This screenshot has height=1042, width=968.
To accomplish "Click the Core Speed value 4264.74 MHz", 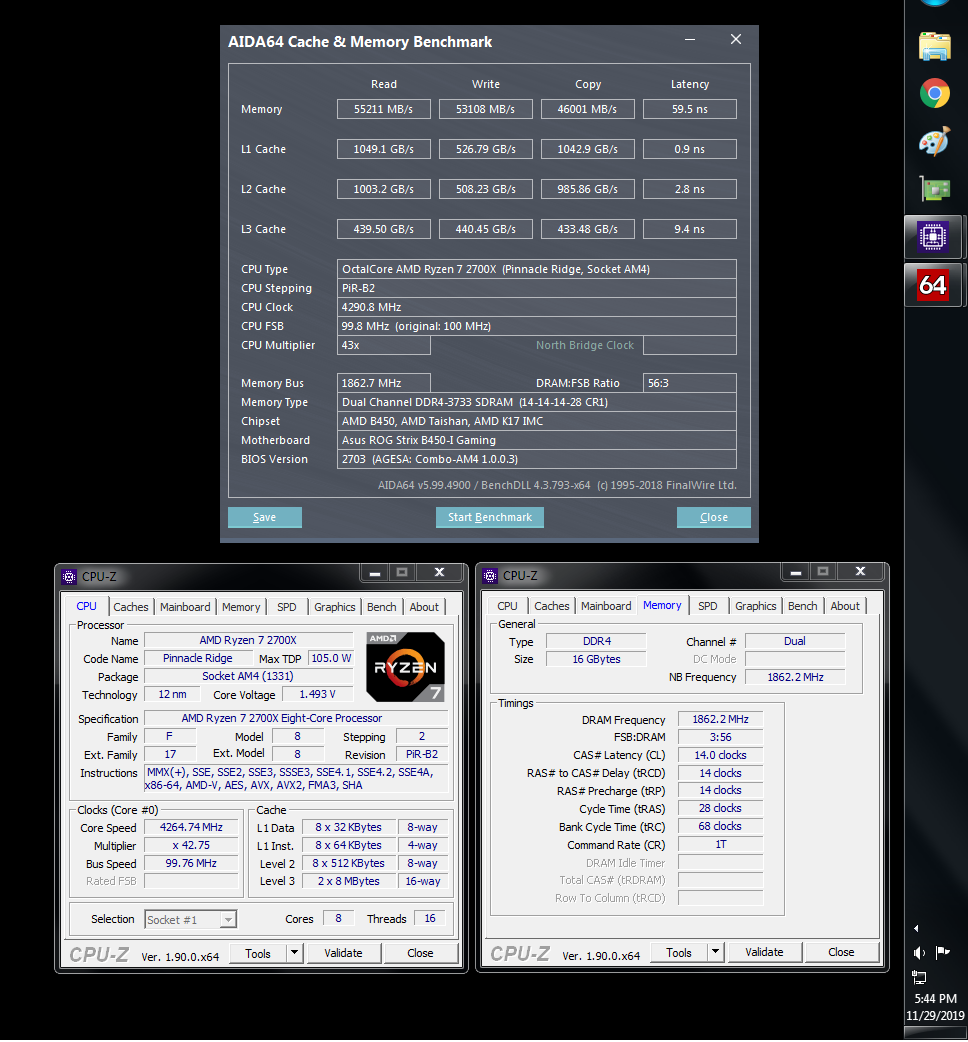I will point(191,827).
